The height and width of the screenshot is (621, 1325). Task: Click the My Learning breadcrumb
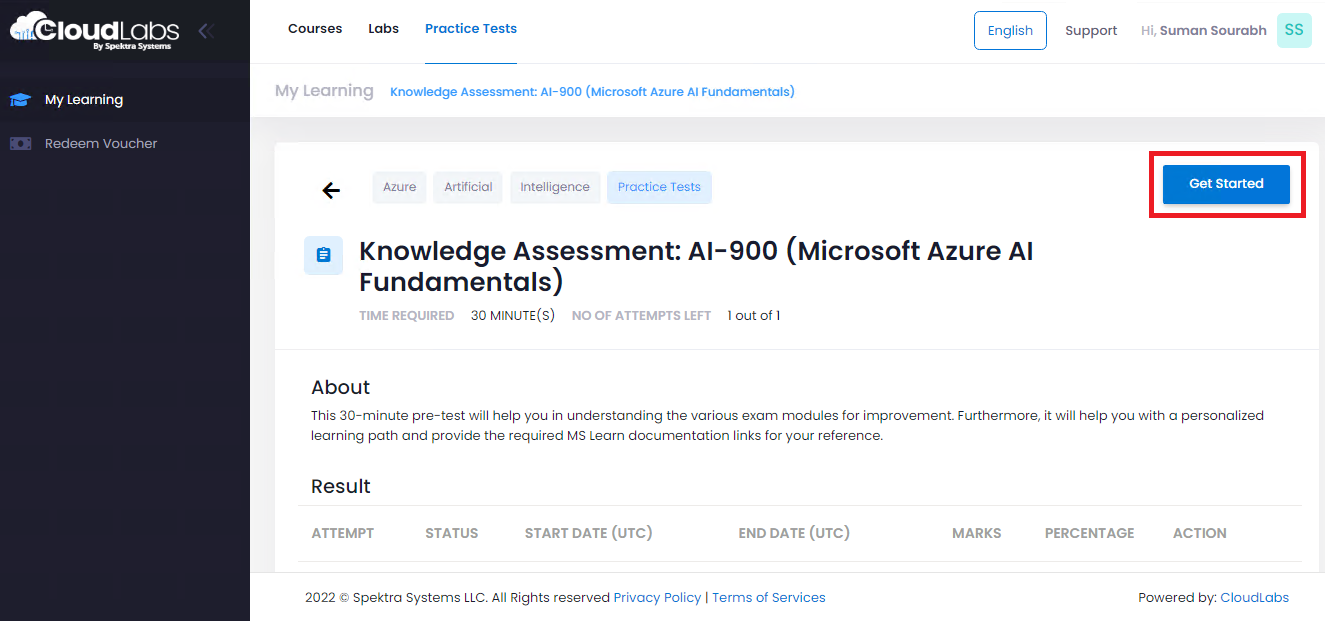click(324, 91)
